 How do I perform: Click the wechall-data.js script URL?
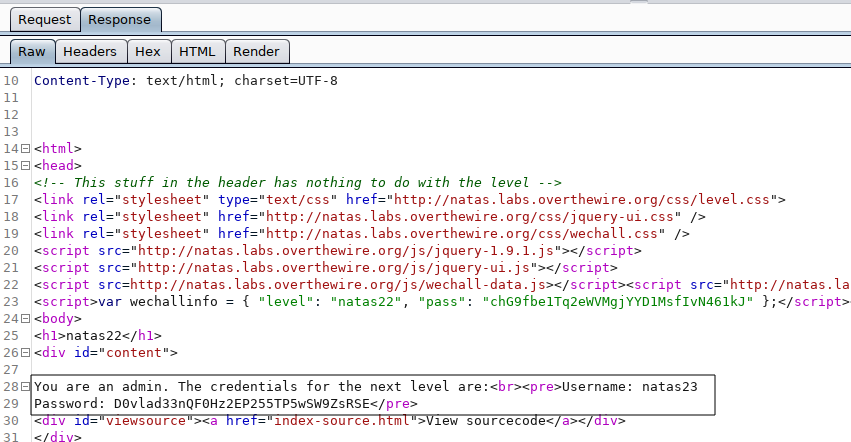point(338,285)
